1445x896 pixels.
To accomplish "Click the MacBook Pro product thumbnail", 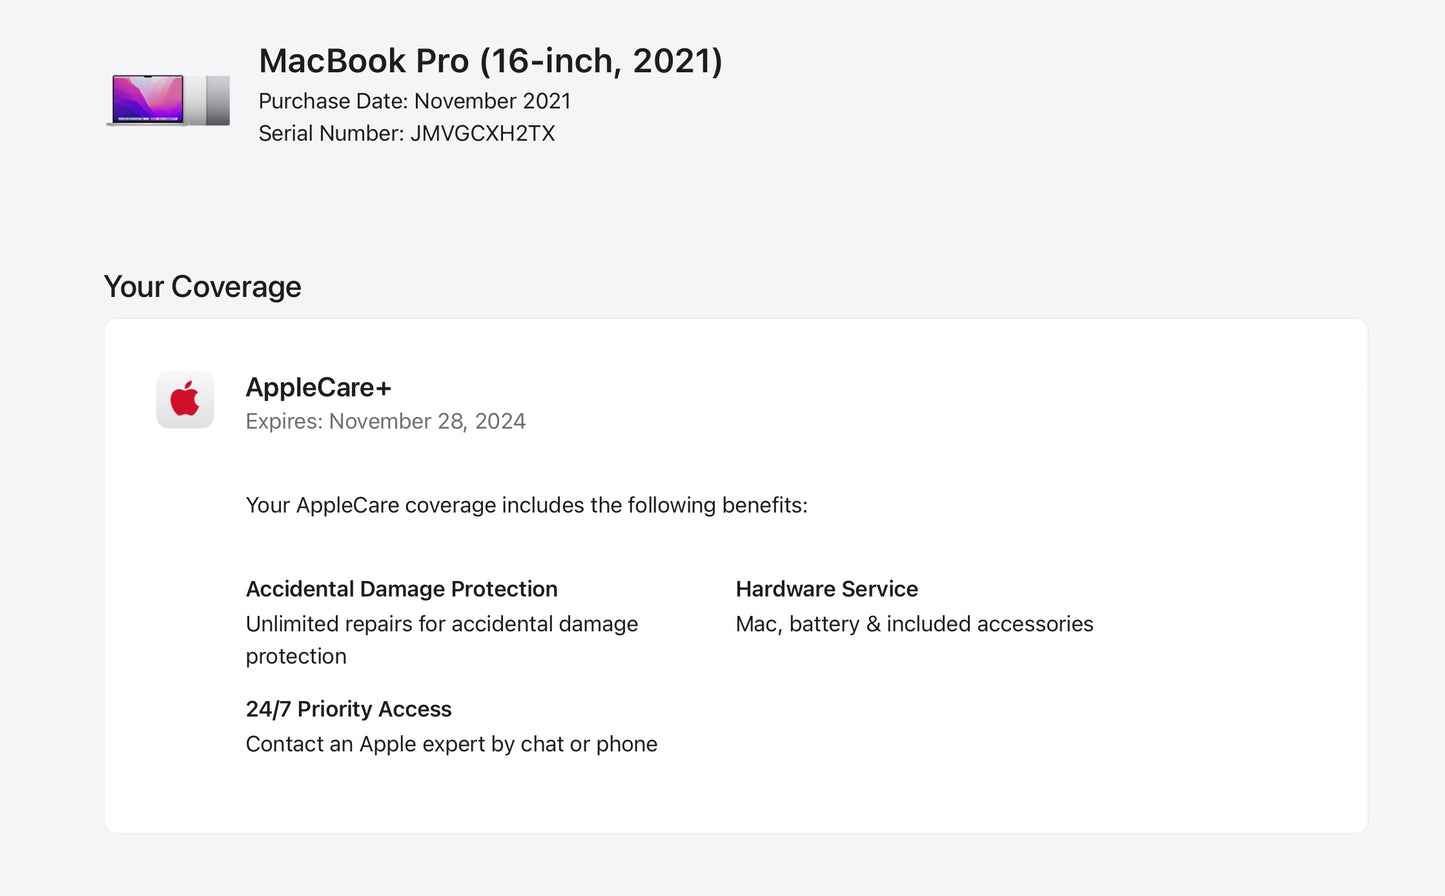I will pos(168,100).
